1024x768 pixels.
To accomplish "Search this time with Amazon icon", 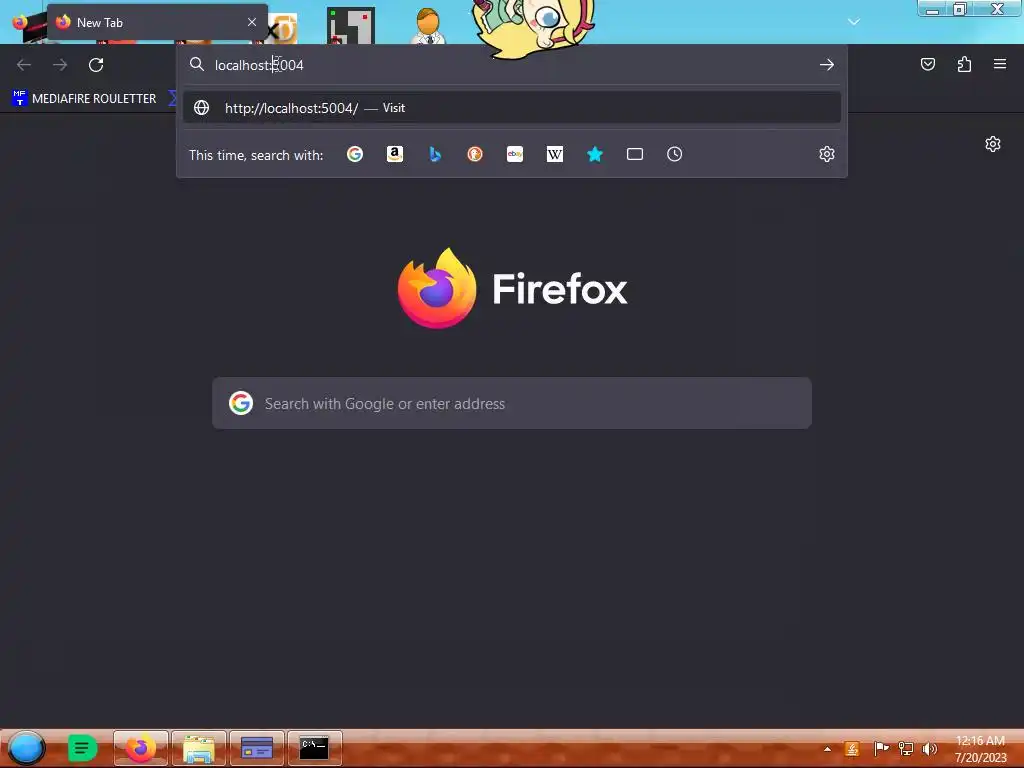I will tap(394, 154).
